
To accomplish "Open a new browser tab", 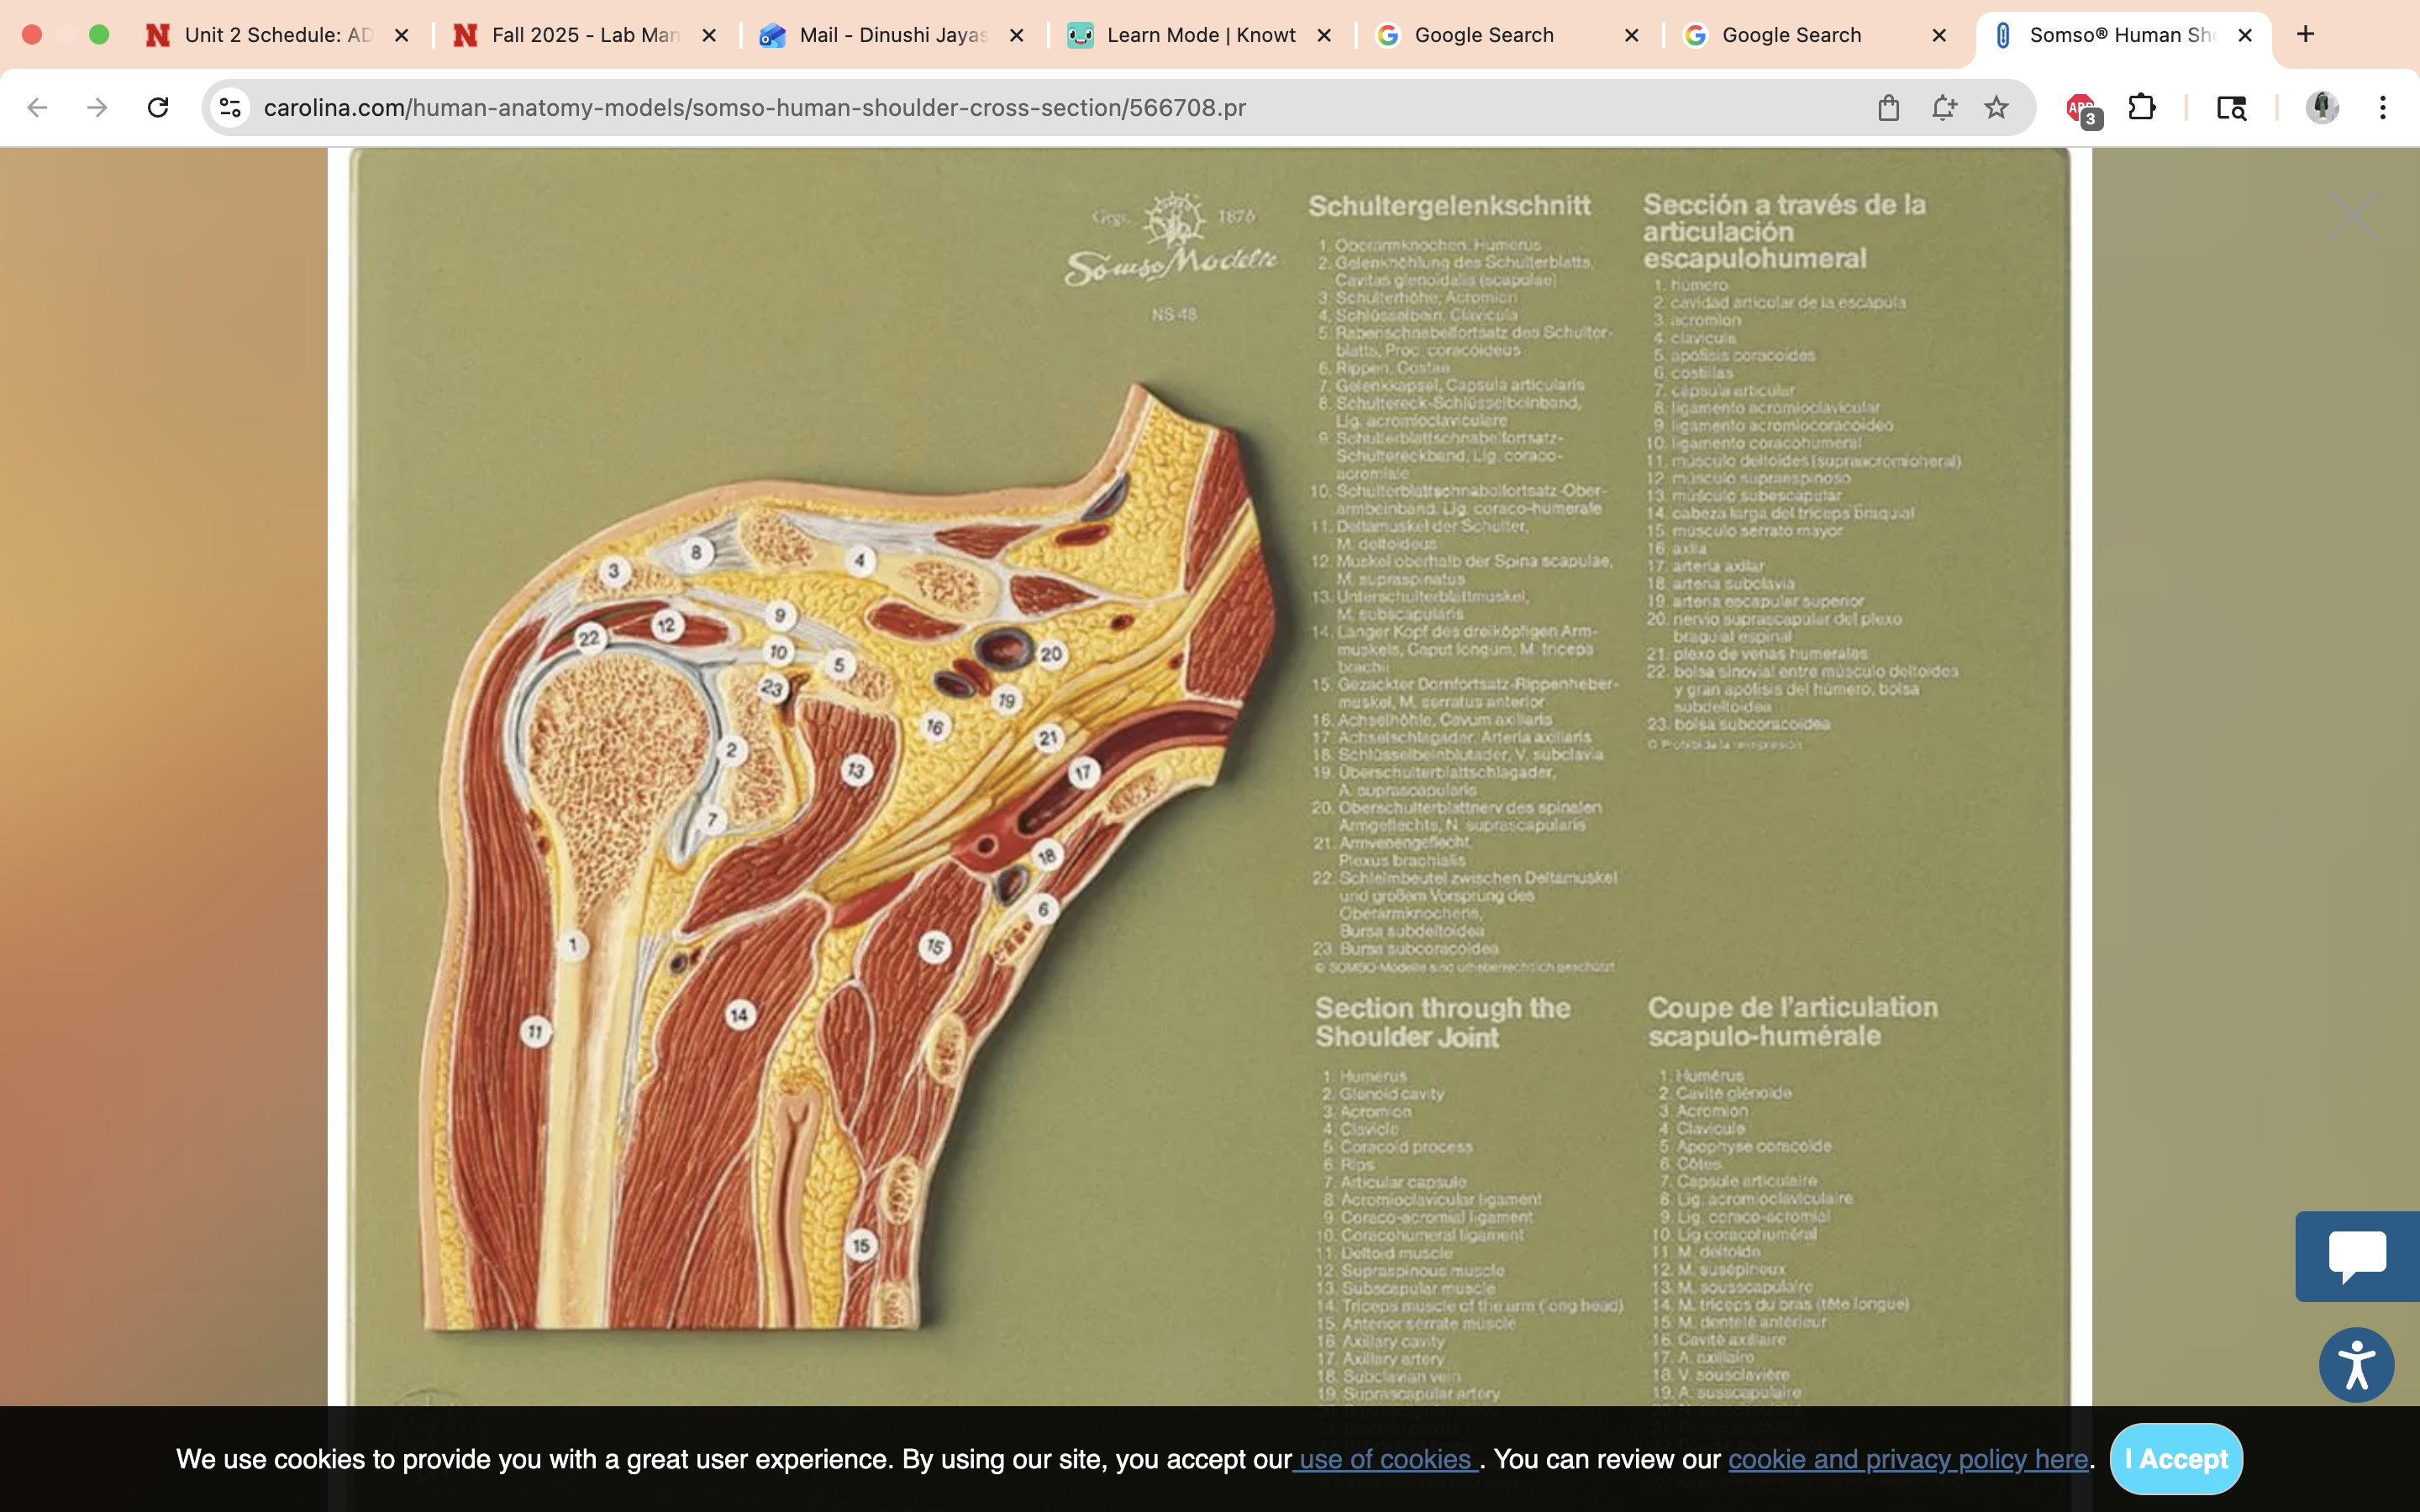I will [2305, 35].
